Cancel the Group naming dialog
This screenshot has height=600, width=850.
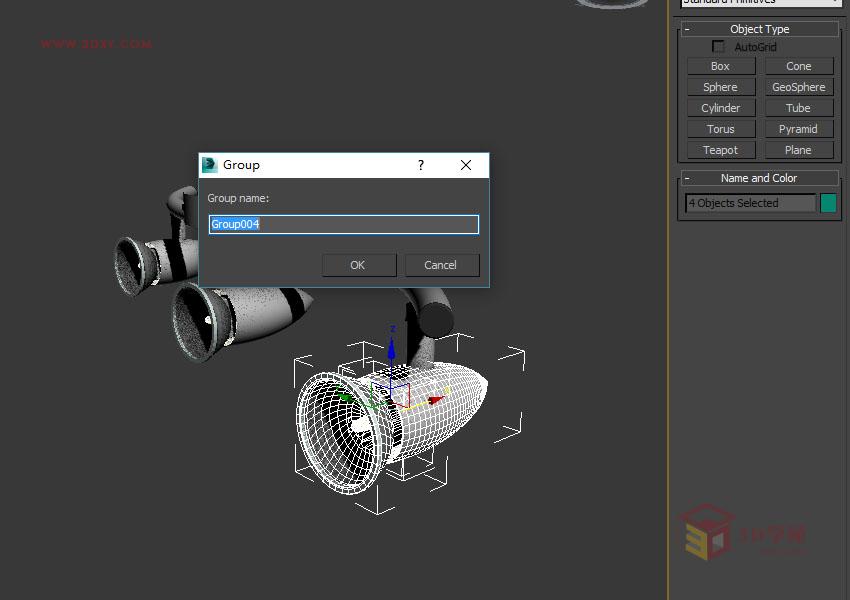[x=441, y=264]
